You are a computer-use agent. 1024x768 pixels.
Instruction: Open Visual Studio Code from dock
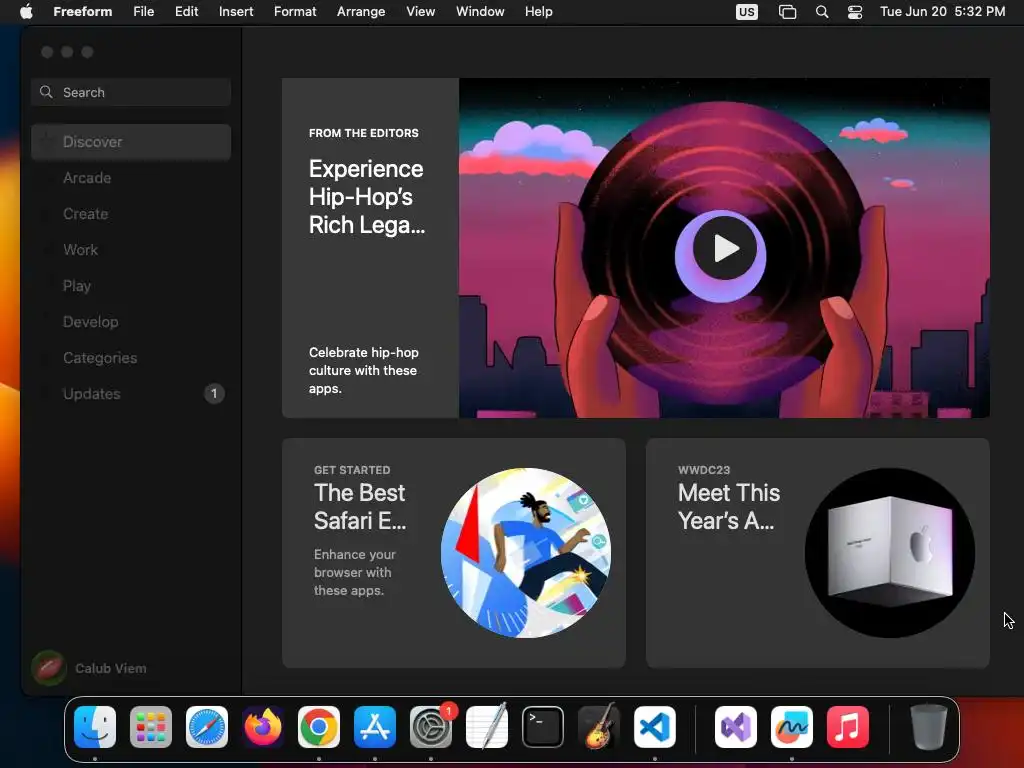[x=655, y=727]
